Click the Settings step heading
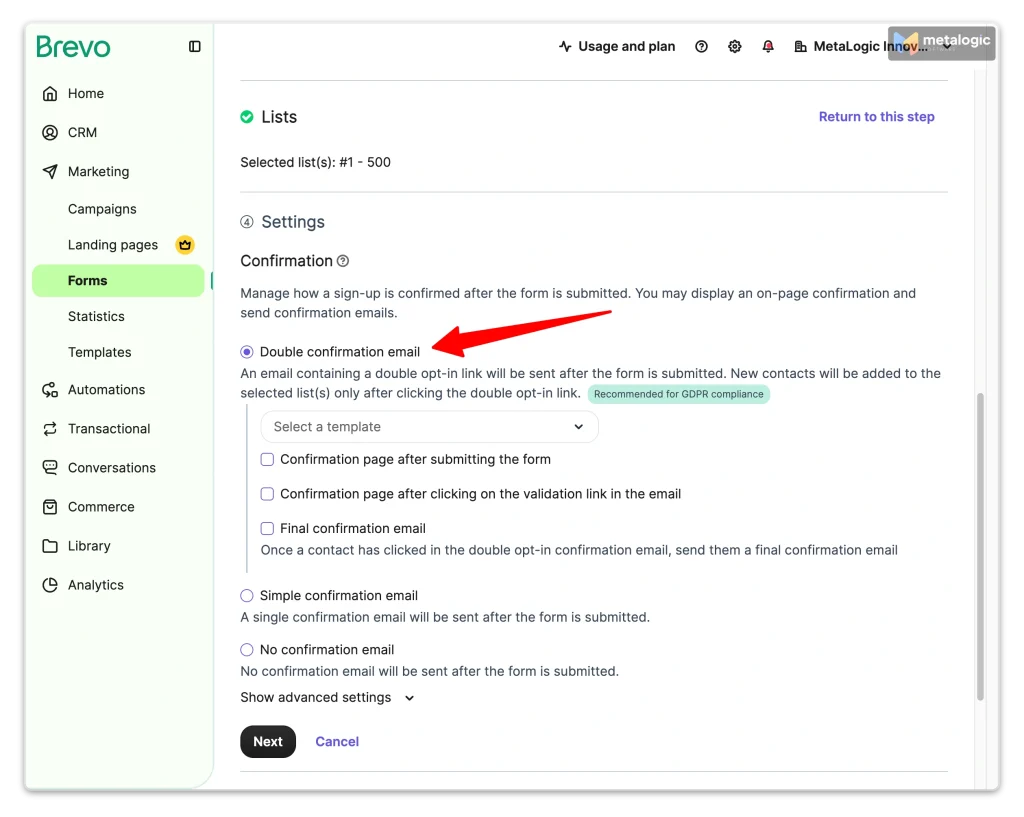1024x817 pixels. pos(293,222)
